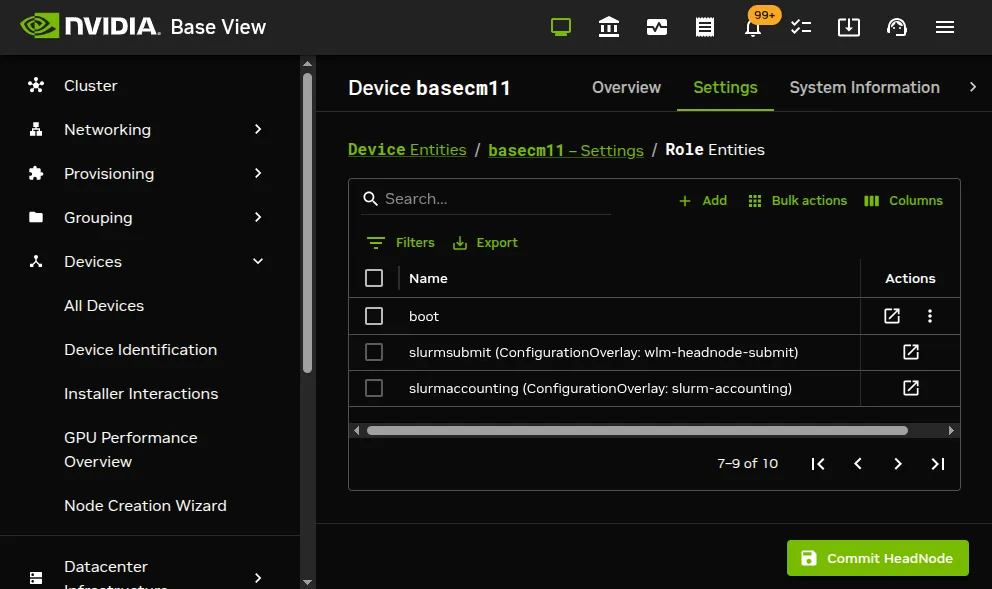Open the hamburger menu in the top bar
Viewport: 992px width, 589px height.
945,27
